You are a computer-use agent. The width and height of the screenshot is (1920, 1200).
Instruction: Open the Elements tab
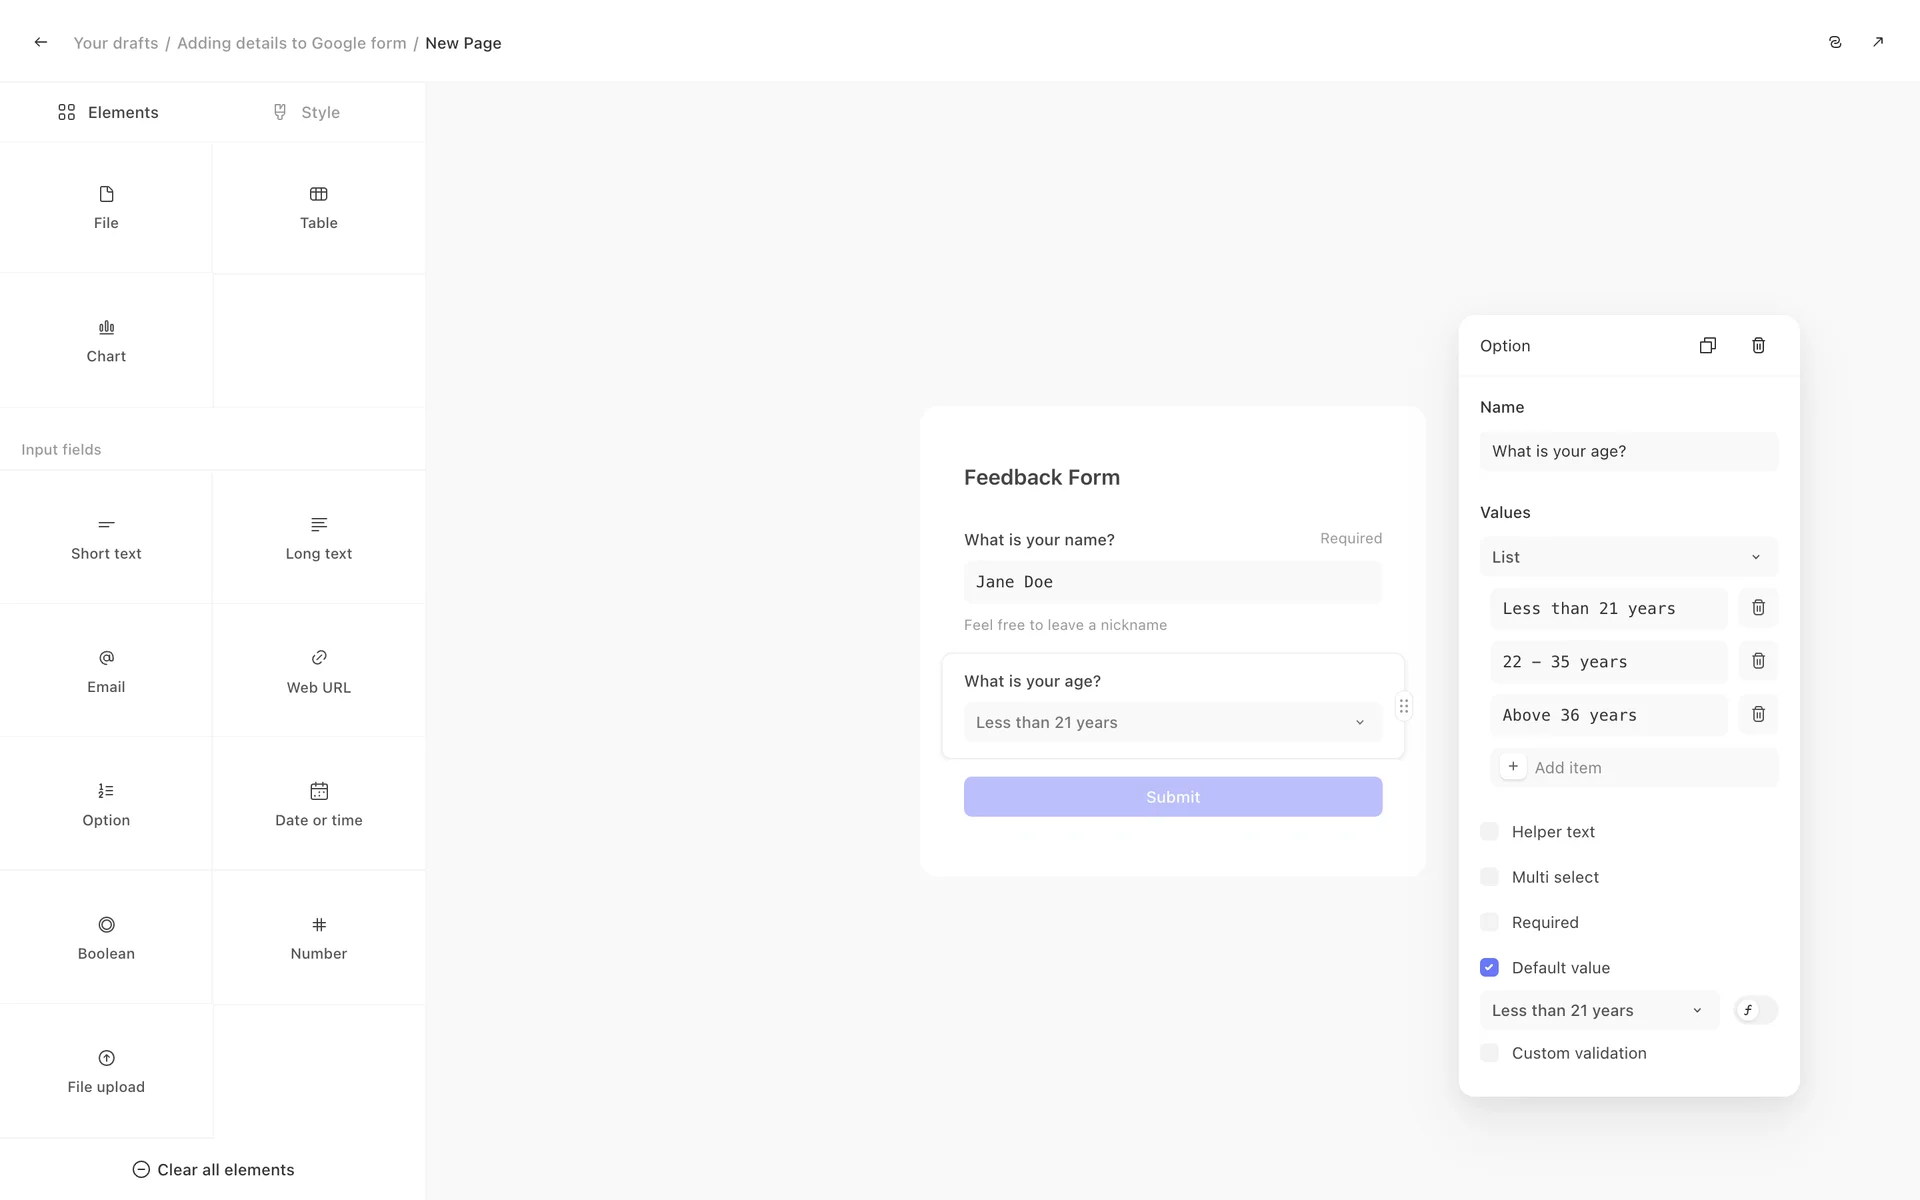pos(108,112)
